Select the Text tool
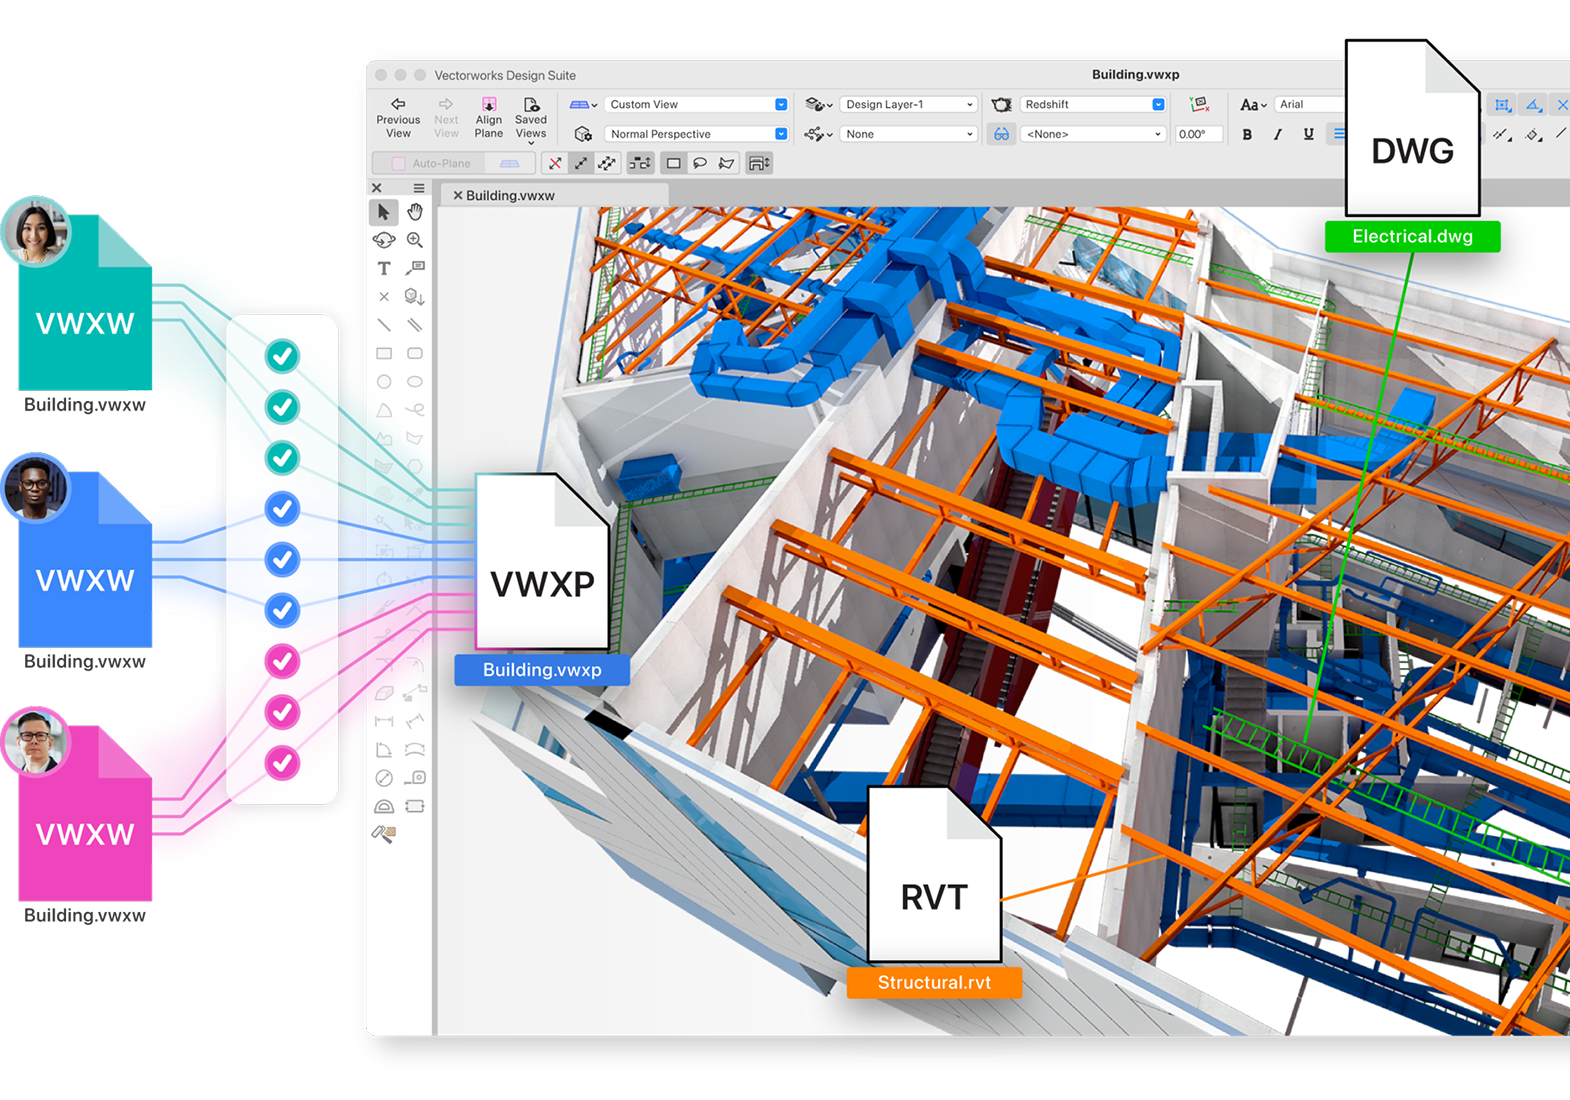1570x1100 pixels. [x=384, y=268]
